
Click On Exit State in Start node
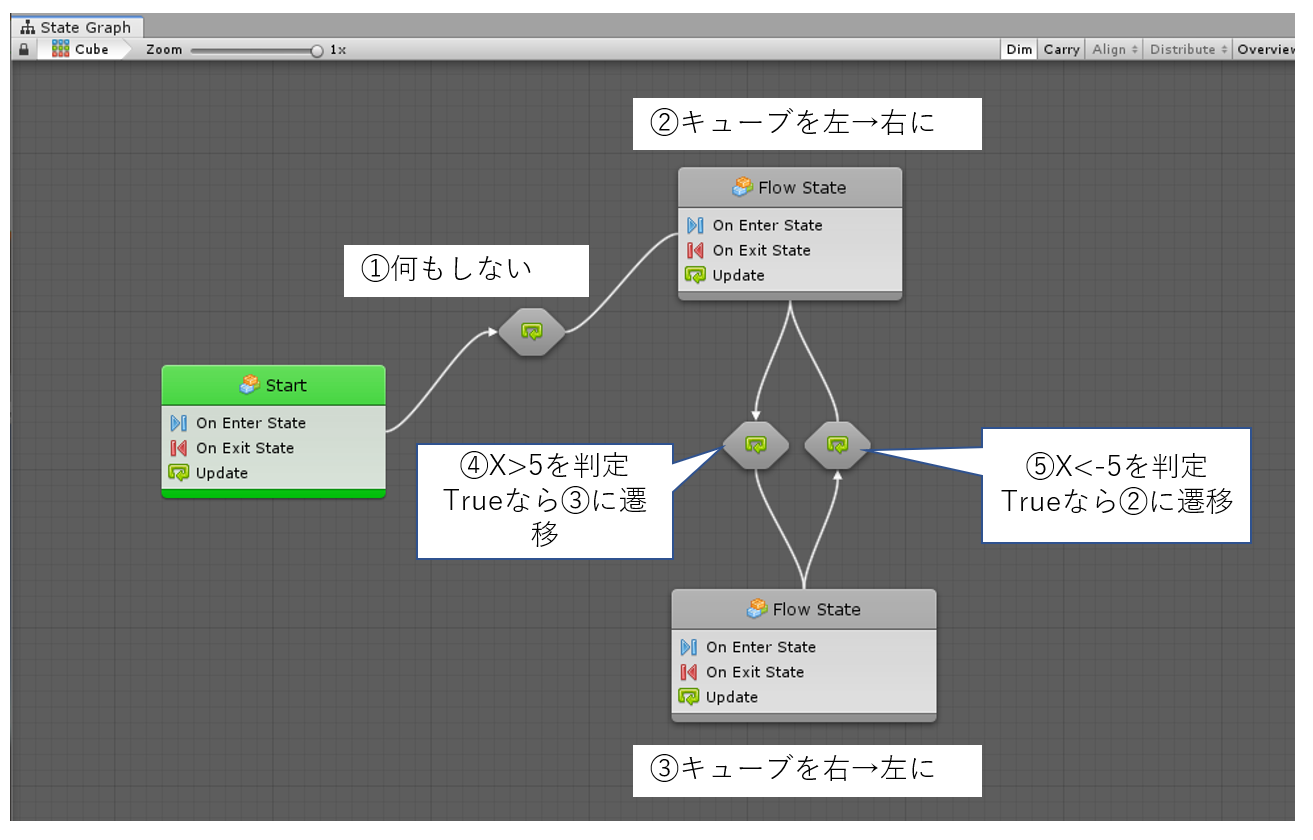point(244,448)
